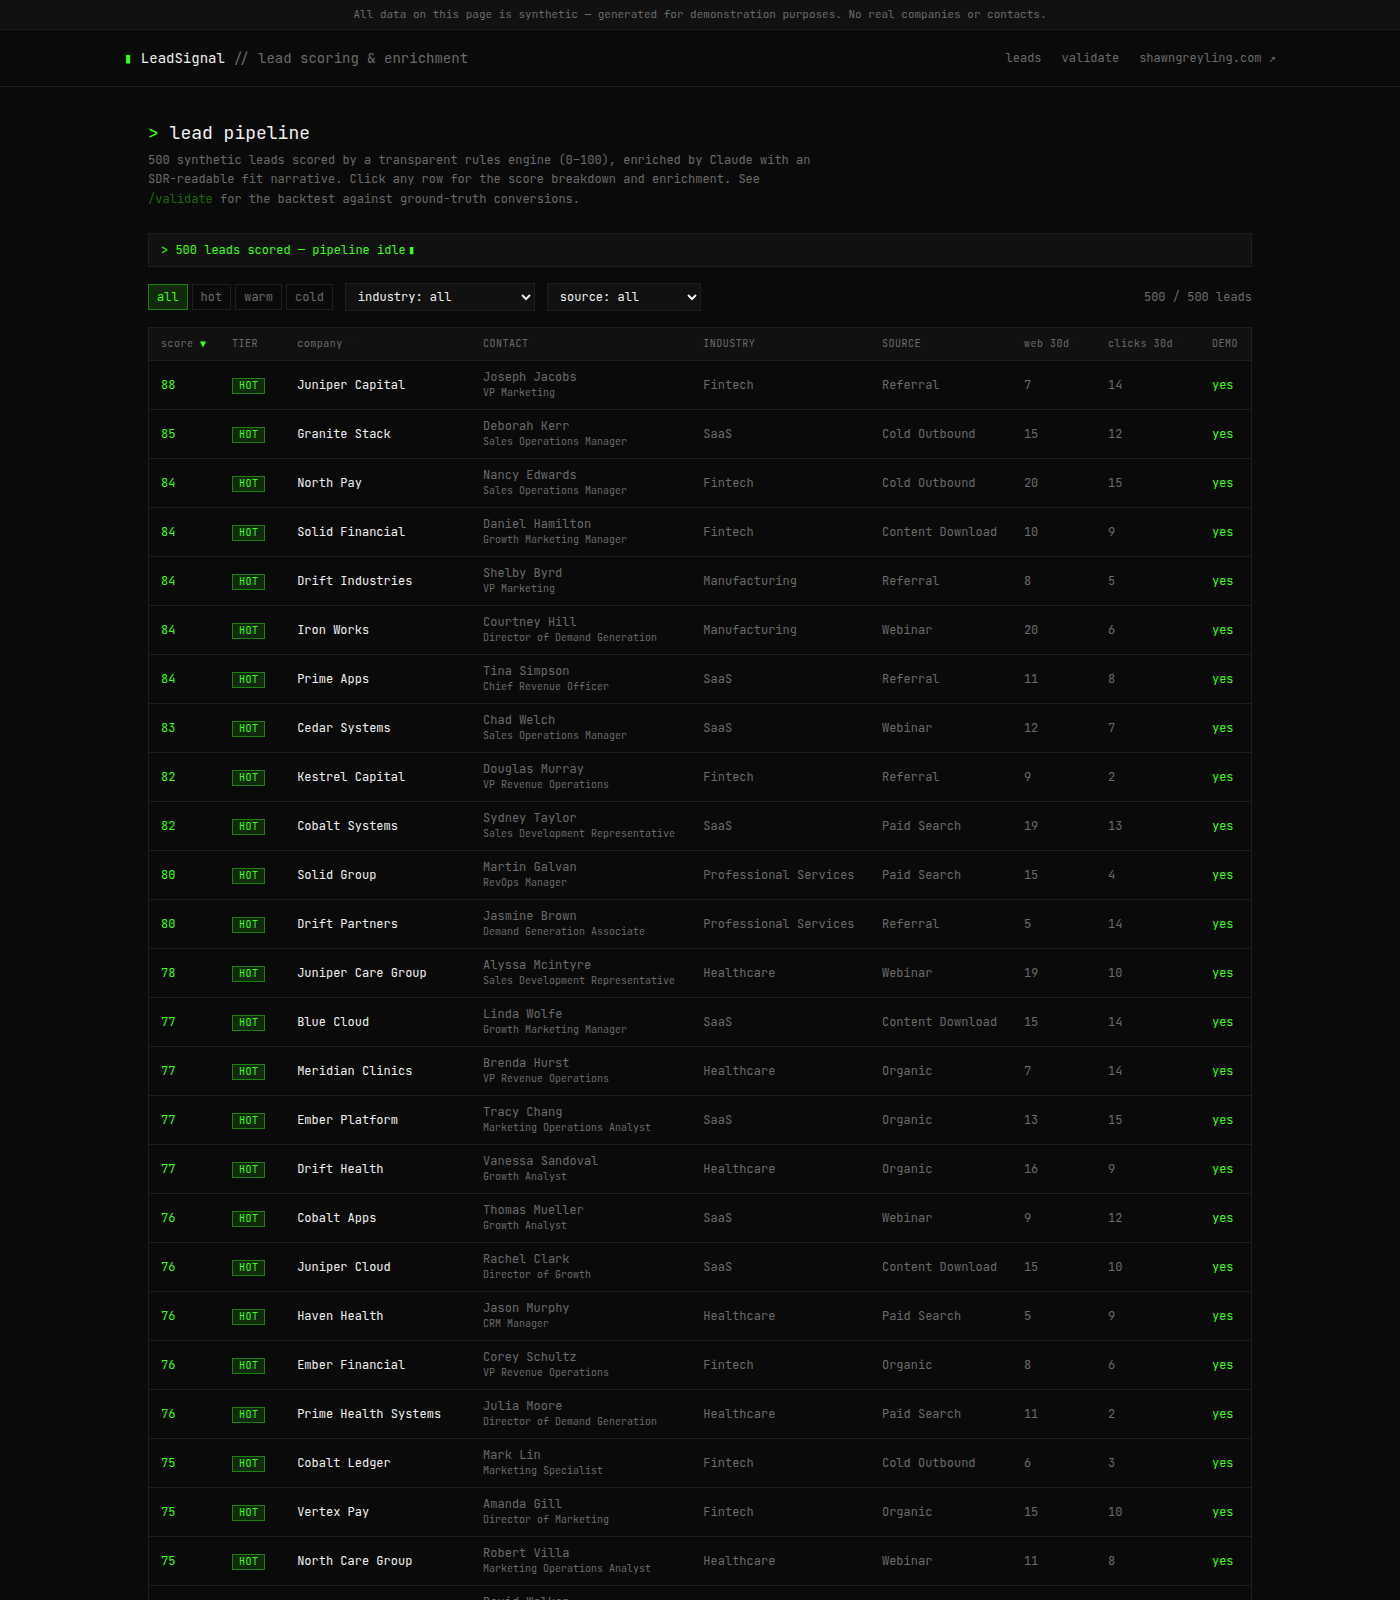Open the Granite Stack lead row
The width and height of the screenshot is (1400, 1600).
(700, 434)
